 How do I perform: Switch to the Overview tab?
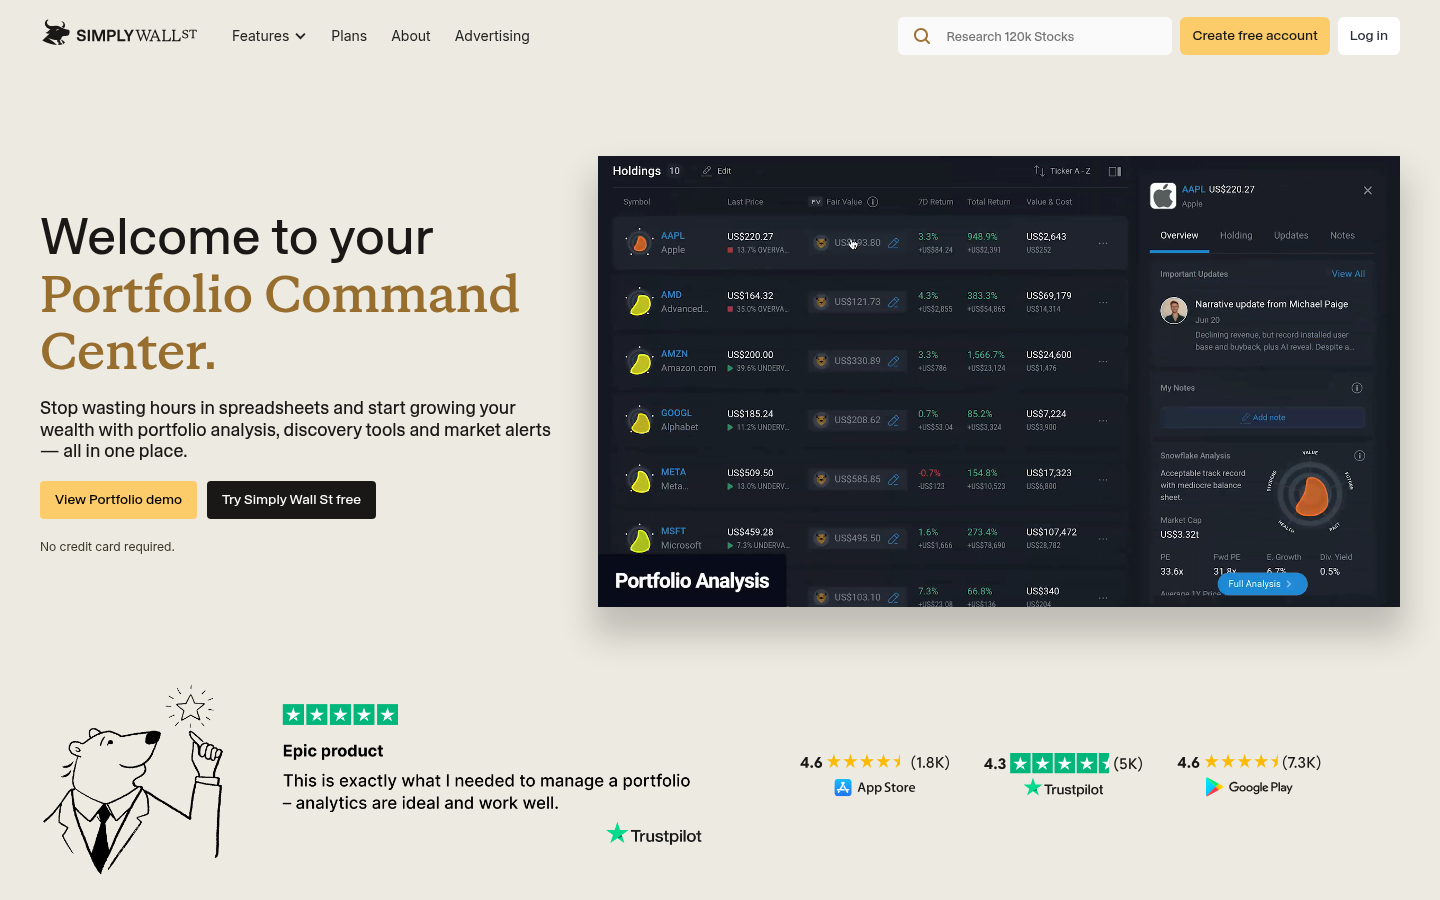click(1179, 235)
